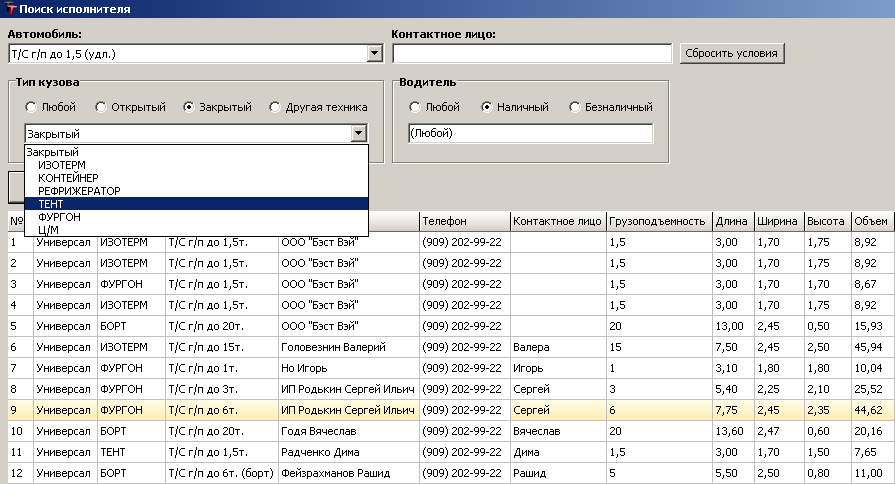The width and height of the screenshot is (895, 484).
Task: Choose 'Другая техника' radio button
Action: [x=275, y=107]
